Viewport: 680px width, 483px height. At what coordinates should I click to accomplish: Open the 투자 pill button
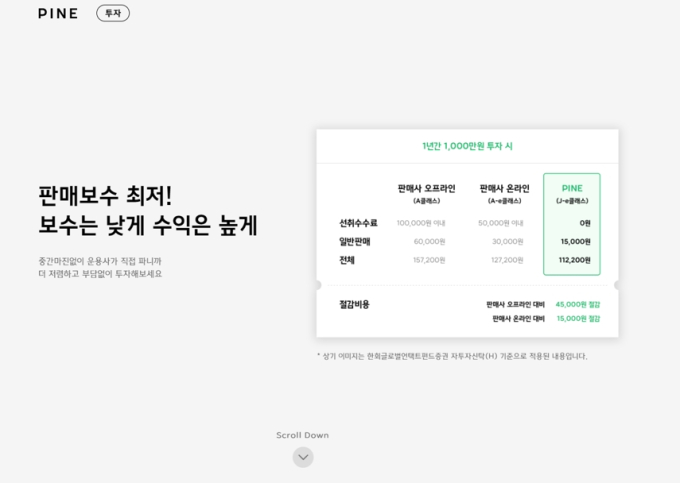coord(113,13)
